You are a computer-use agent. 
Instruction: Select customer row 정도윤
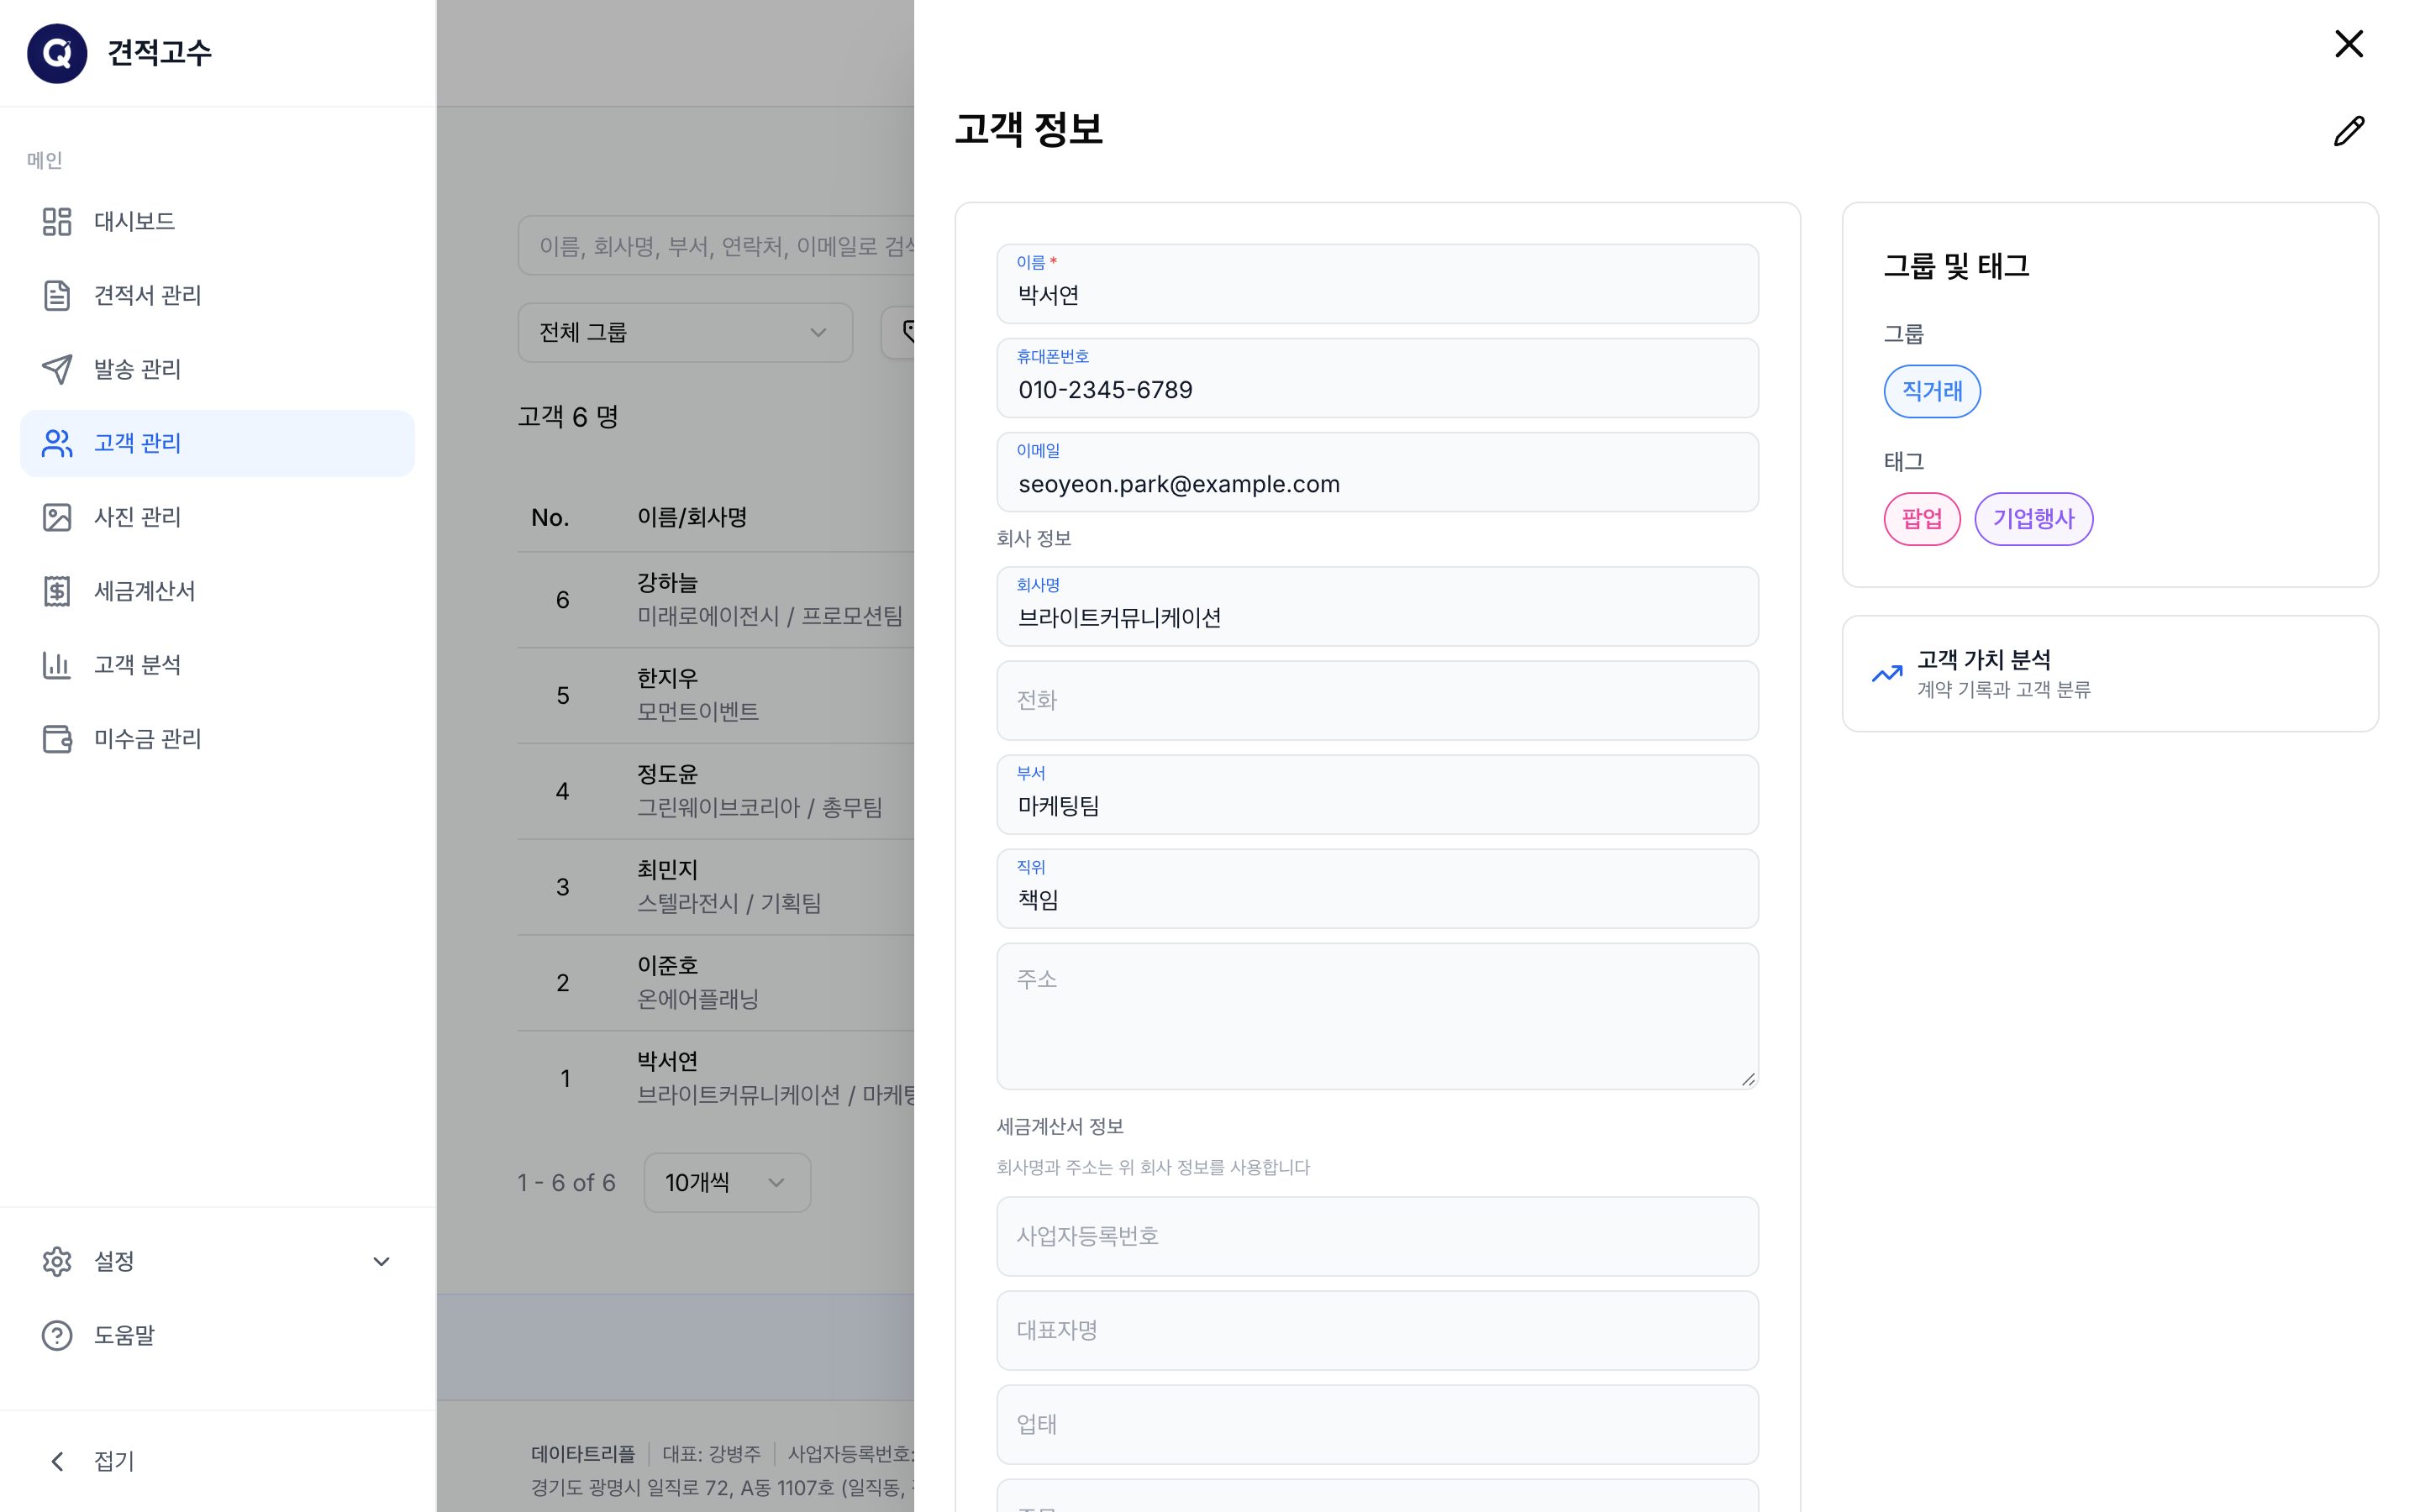pos(716,791)
